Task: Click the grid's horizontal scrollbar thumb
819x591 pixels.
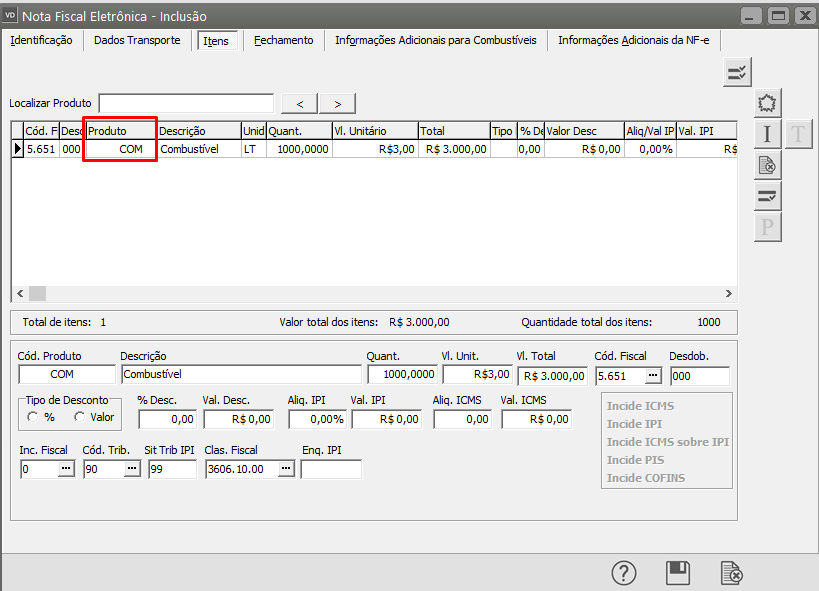Action: click(37, 294)
